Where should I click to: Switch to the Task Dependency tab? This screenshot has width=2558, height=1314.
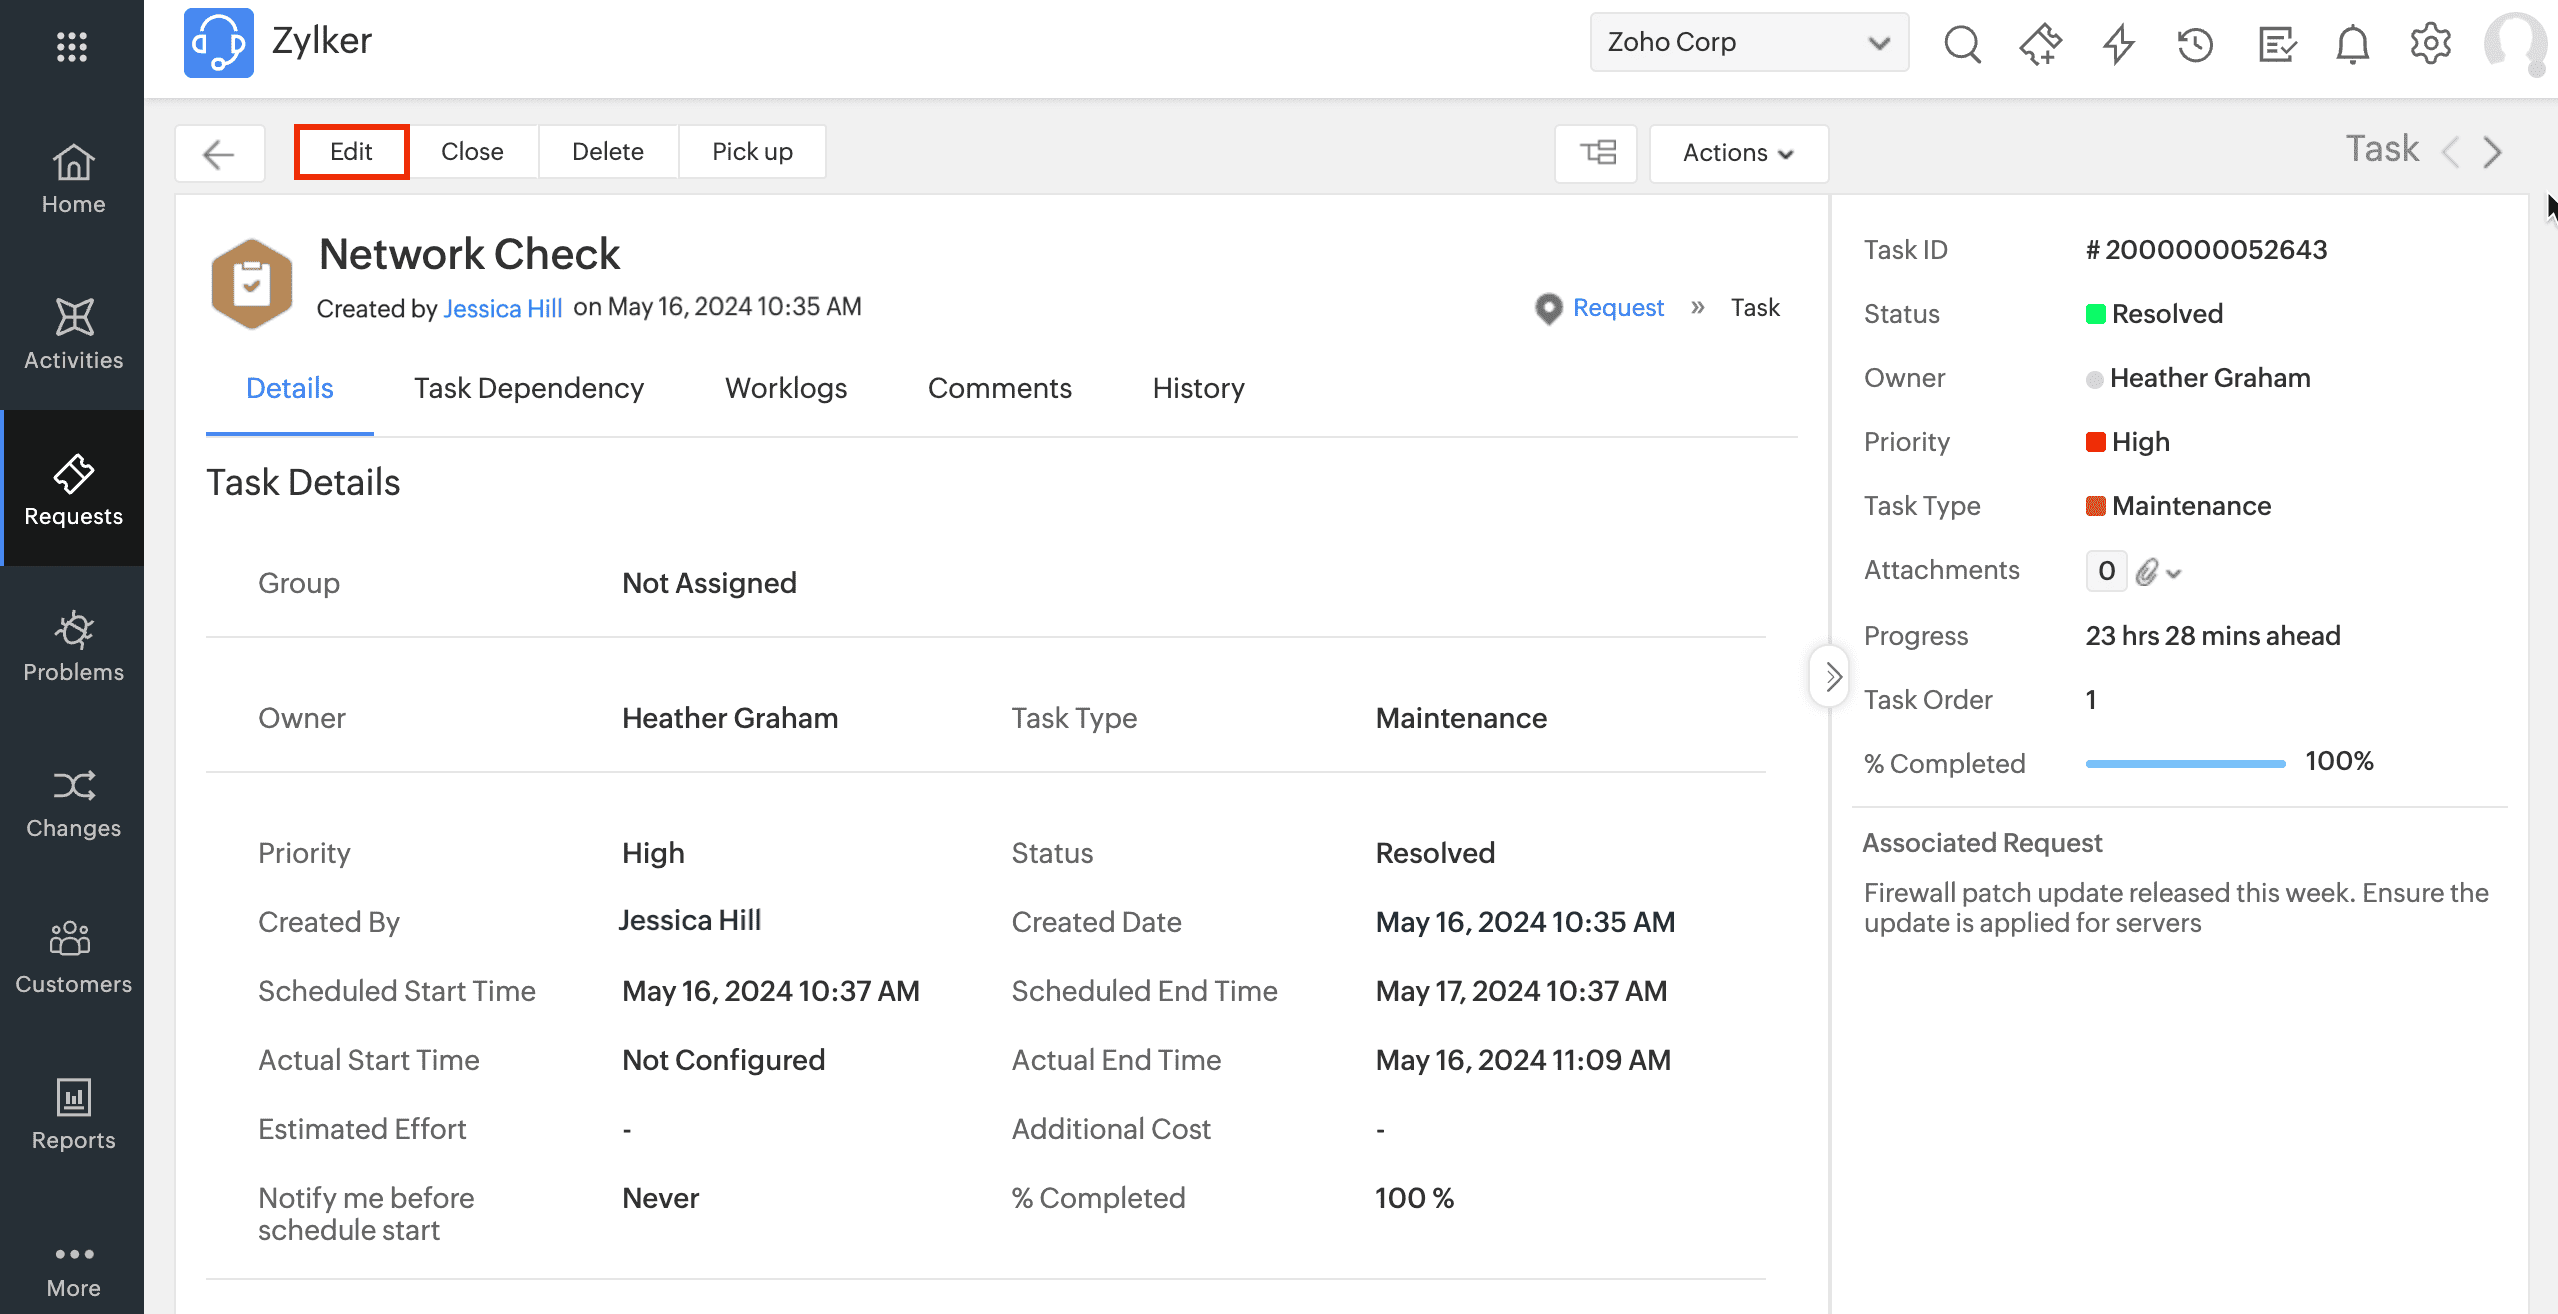[528, 388]
